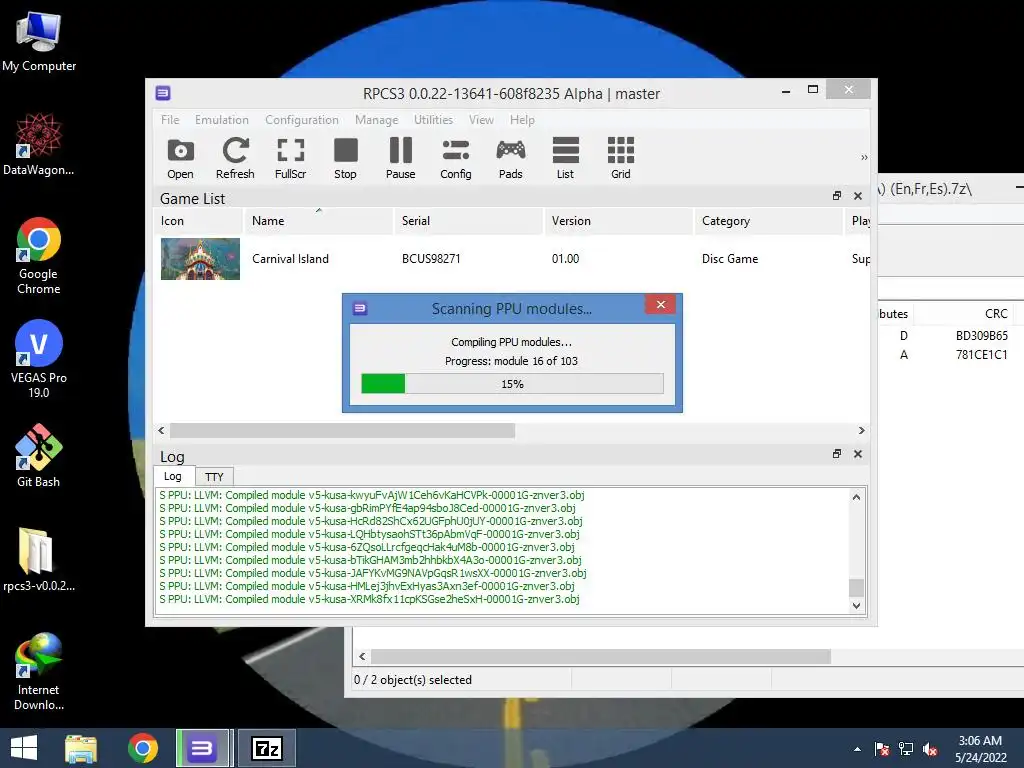Switch to the TTY tab
Screen dimensions: 1024x768
tap(214, 477)
